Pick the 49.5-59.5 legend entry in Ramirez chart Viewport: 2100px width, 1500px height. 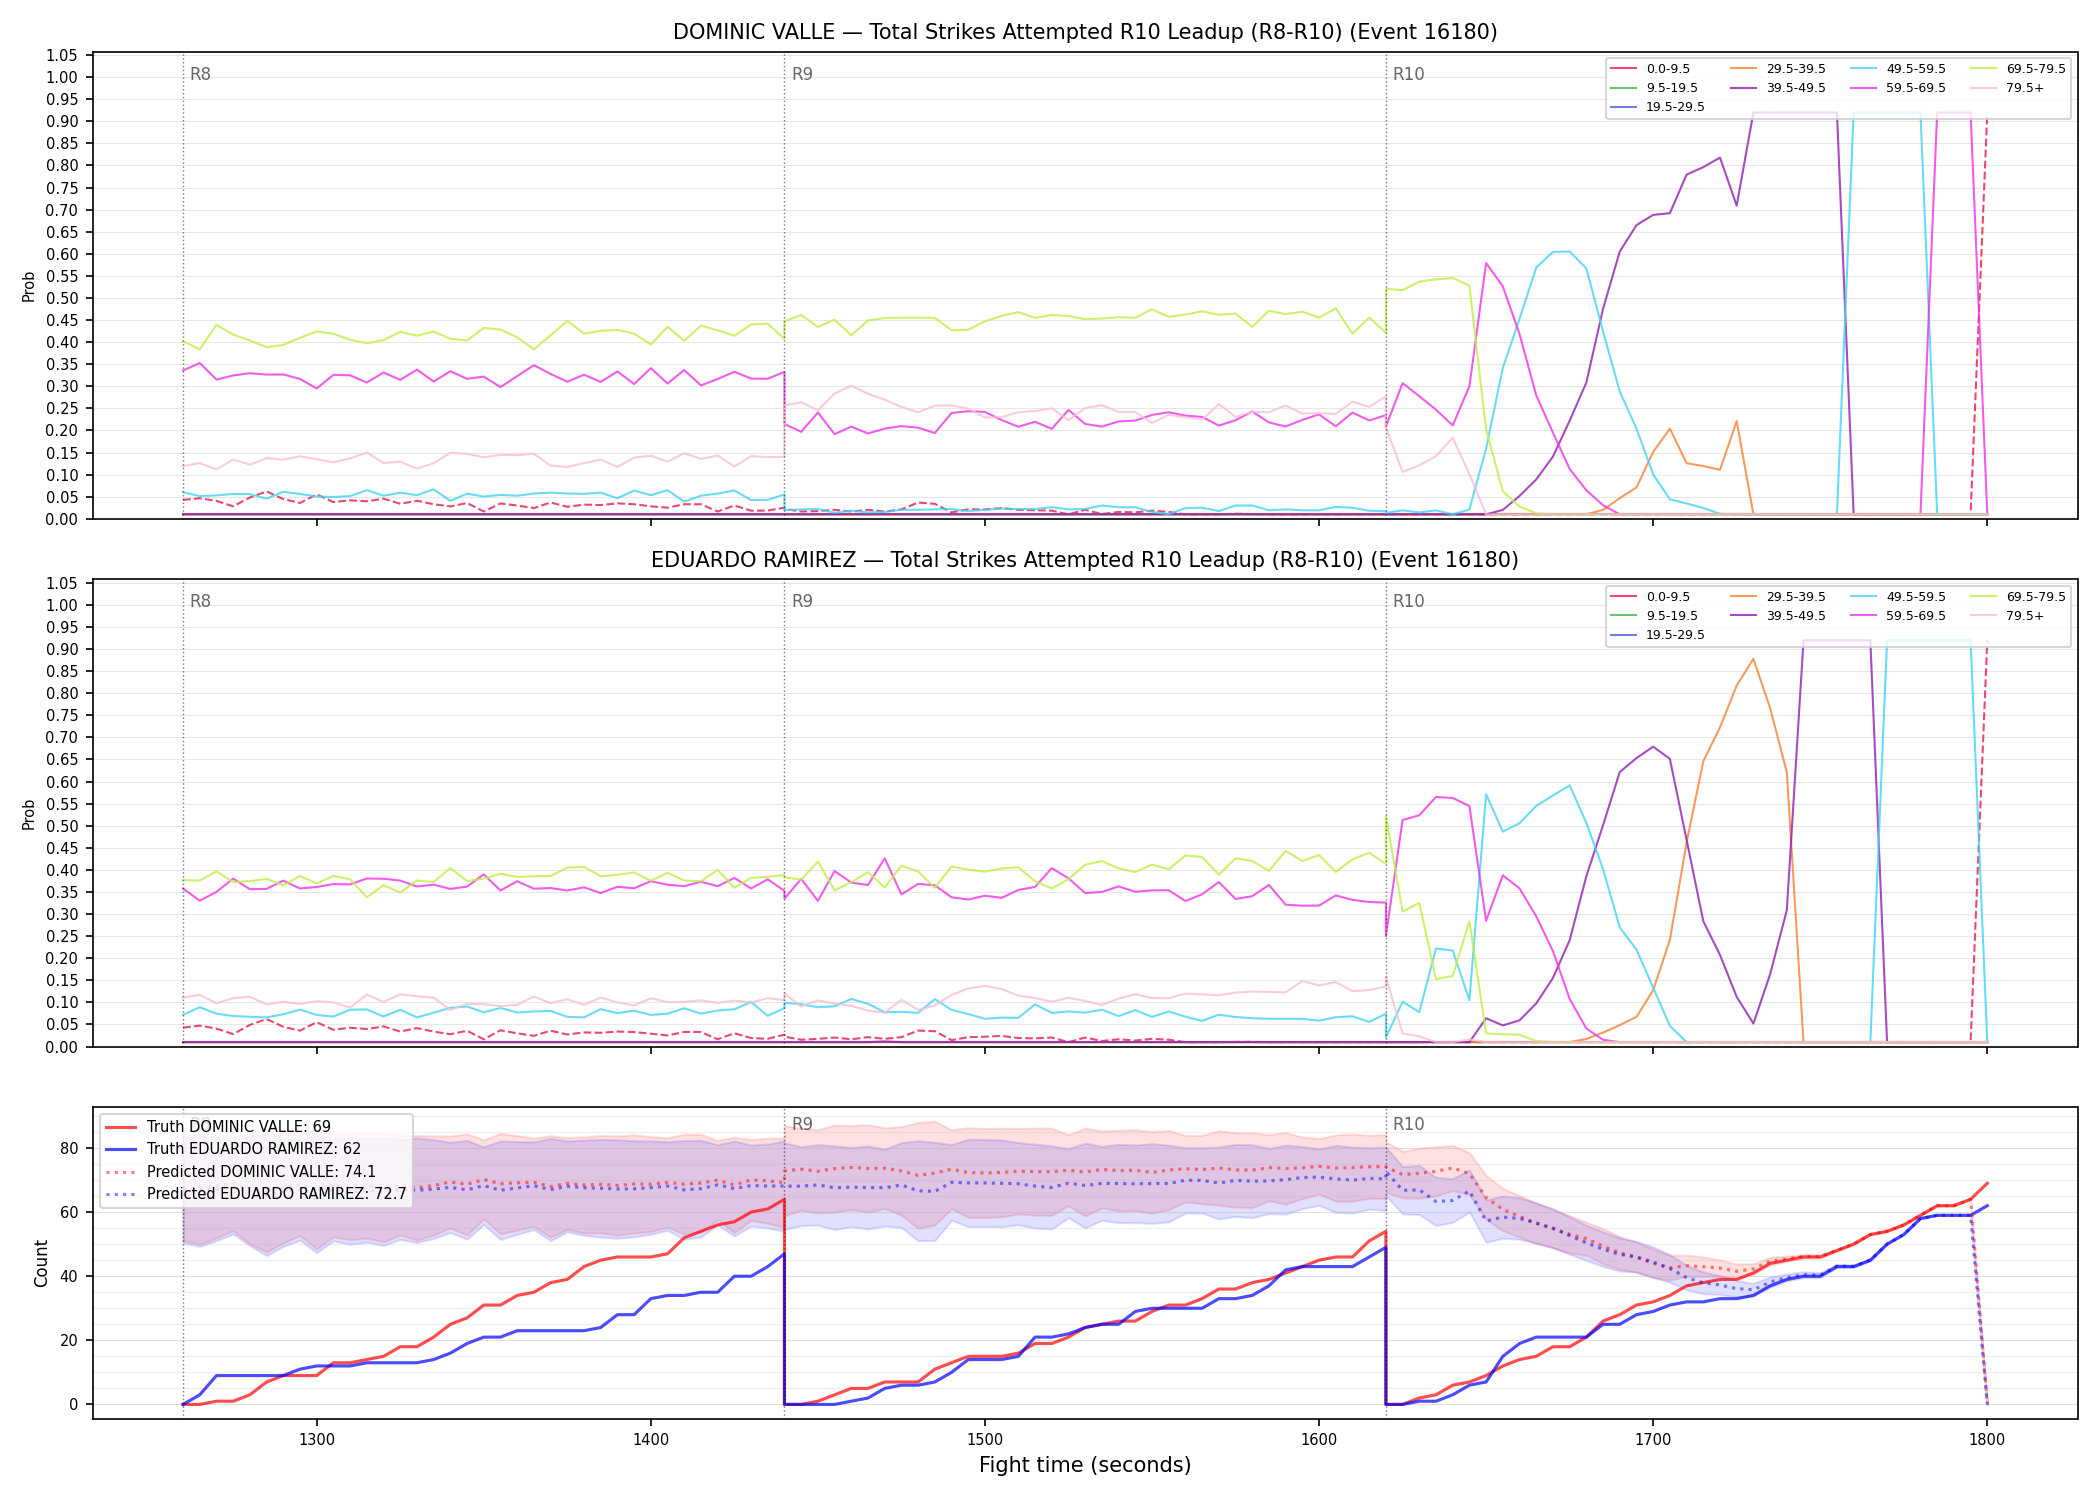[1898, 597]
